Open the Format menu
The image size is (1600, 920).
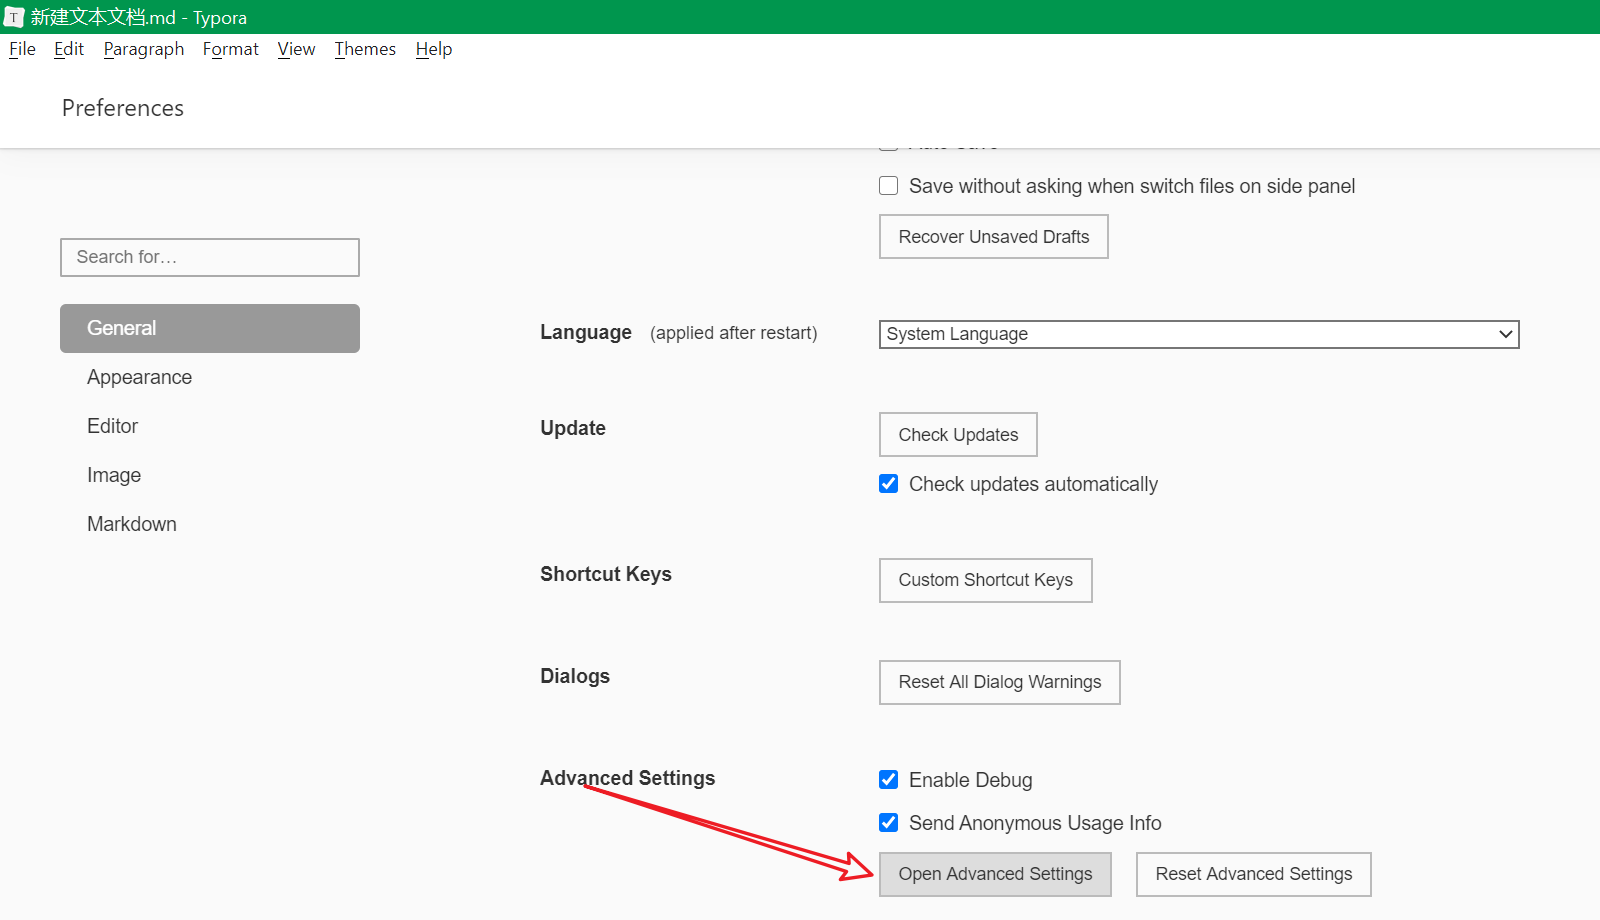(230, 49)
